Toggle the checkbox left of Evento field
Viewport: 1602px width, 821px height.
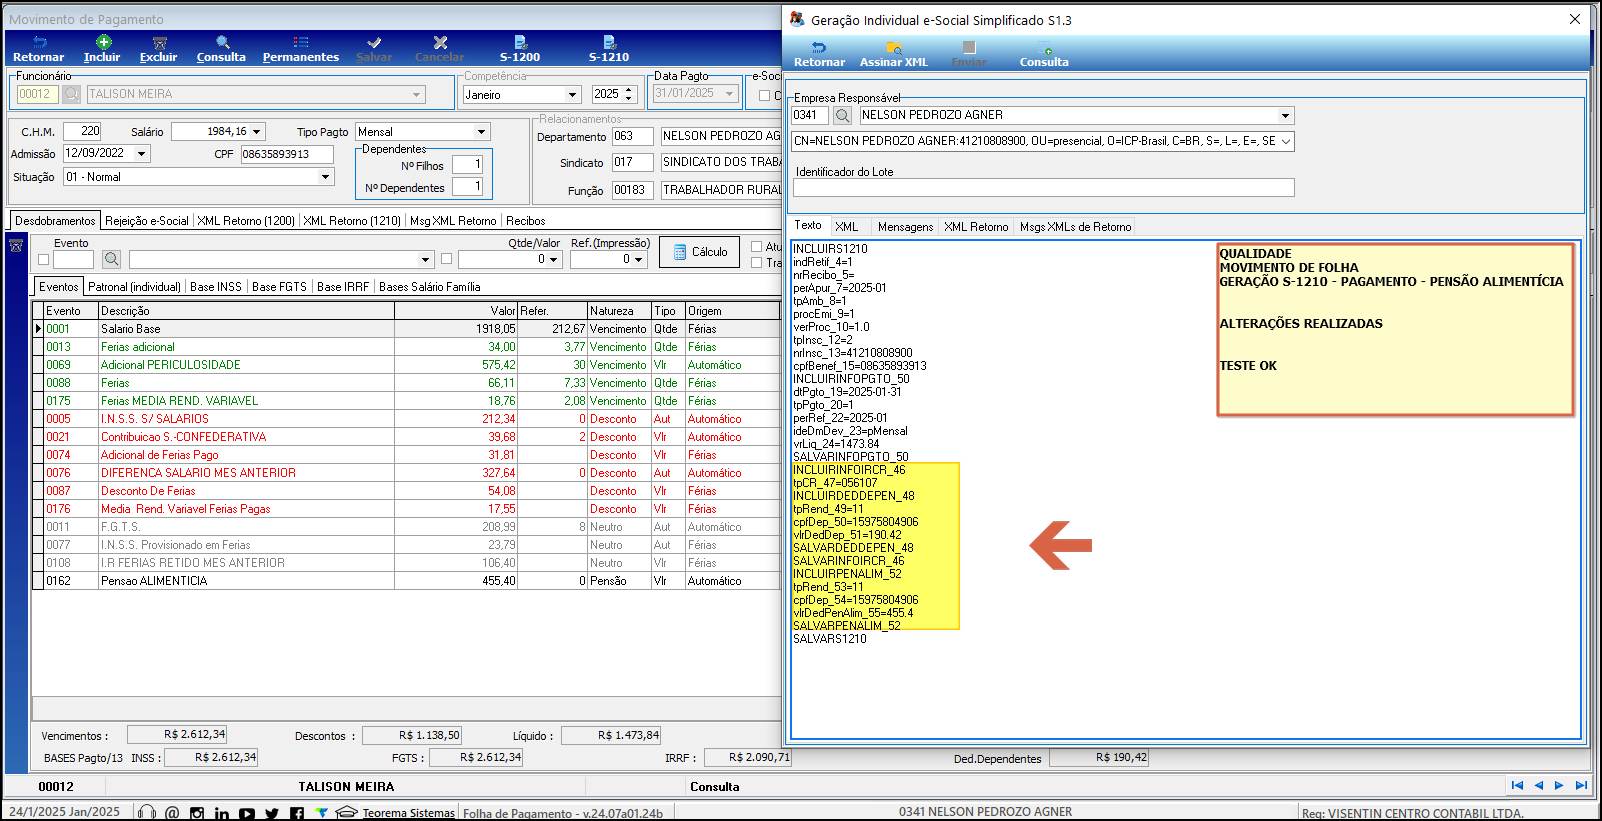click(x=43, y=260)
